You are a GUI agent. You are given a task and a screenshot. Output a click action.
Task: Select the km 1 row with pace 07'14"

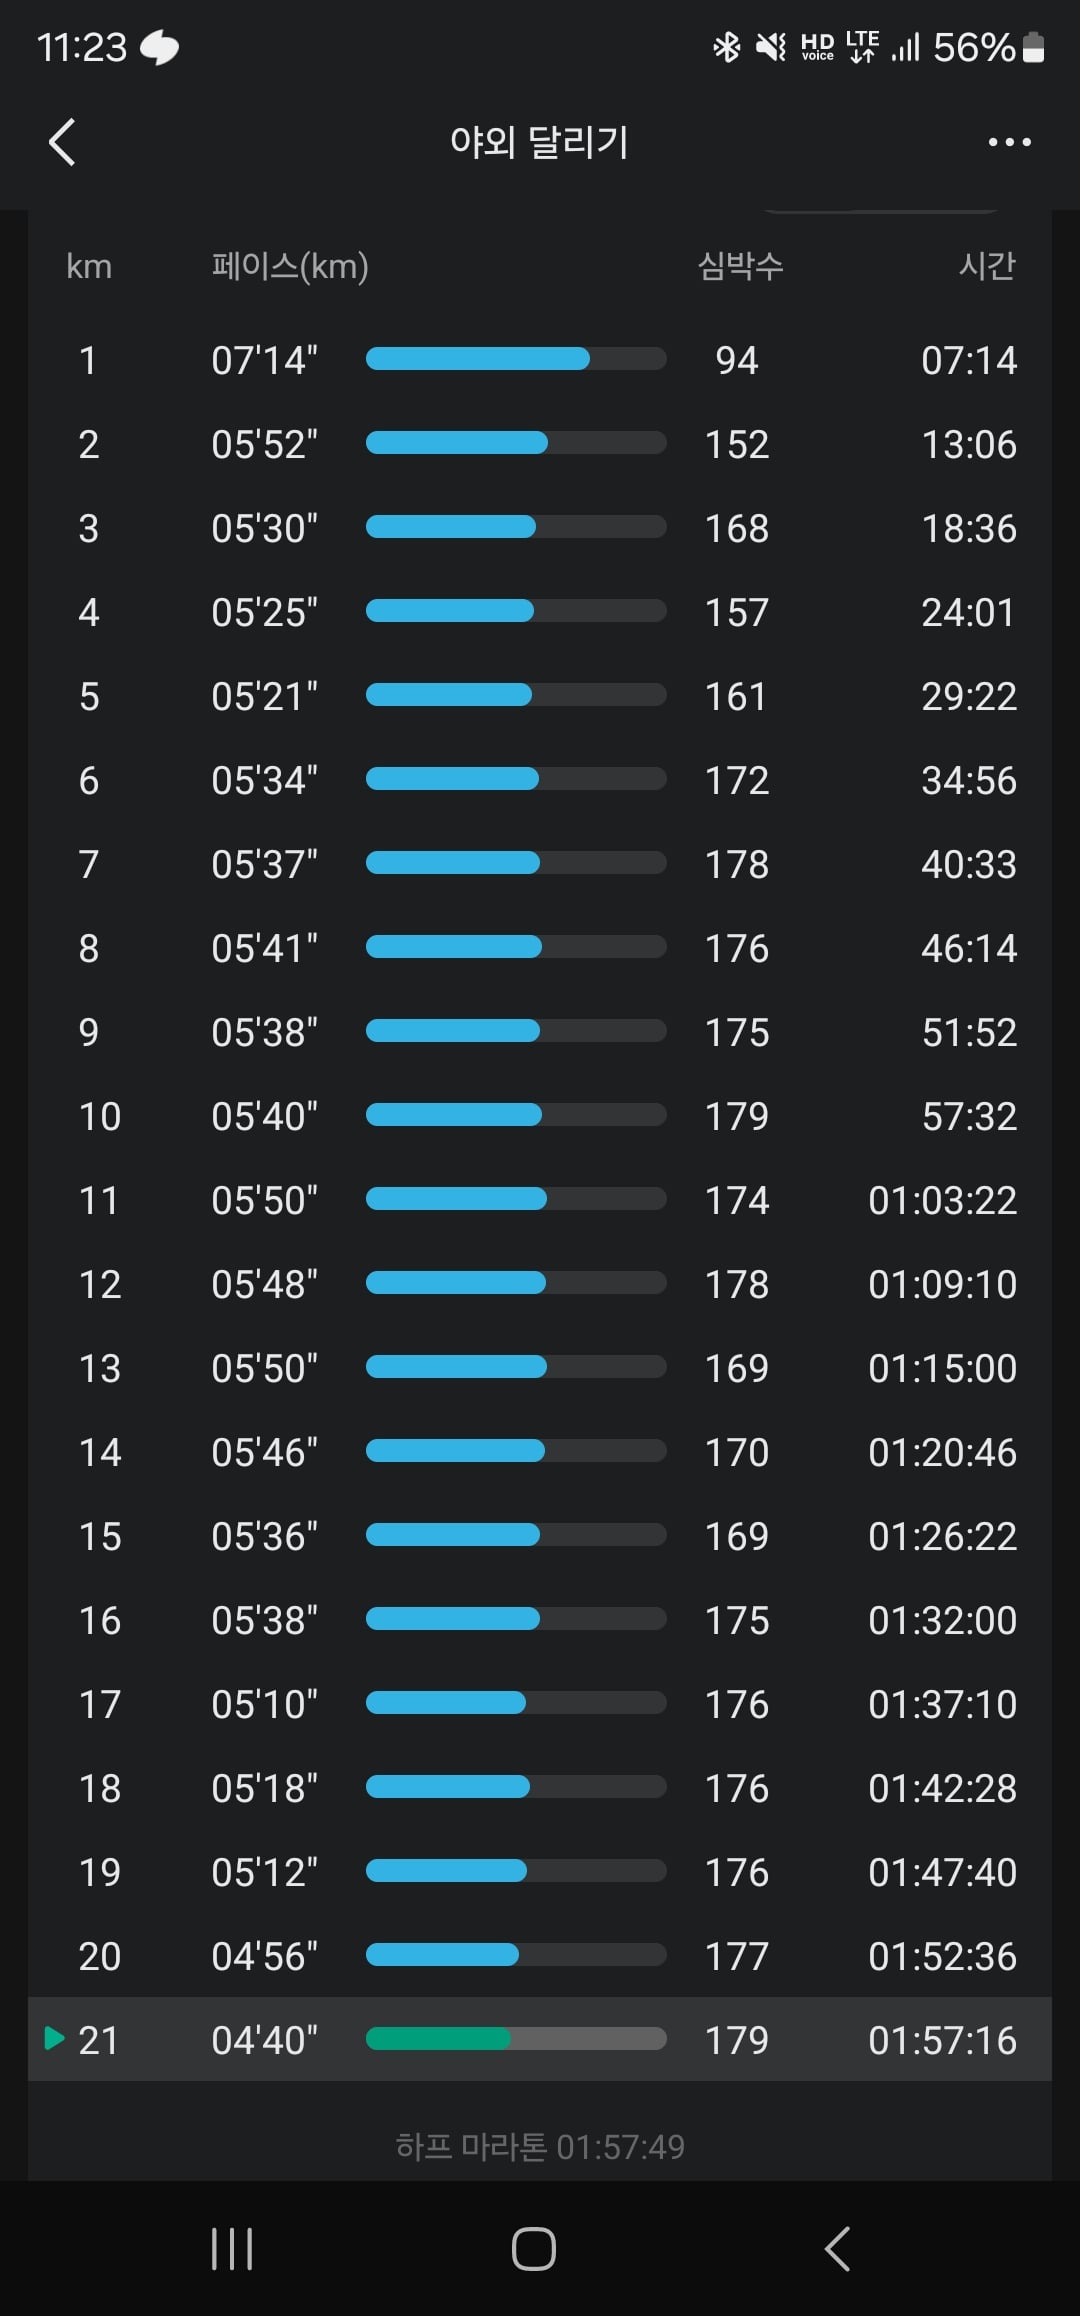point(540,360)
